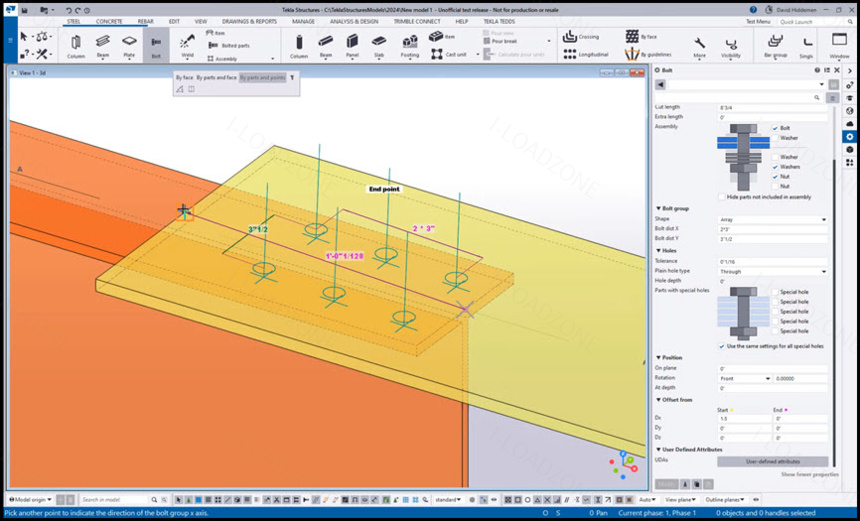Open the Outline planes dropdown

(725, 500)
